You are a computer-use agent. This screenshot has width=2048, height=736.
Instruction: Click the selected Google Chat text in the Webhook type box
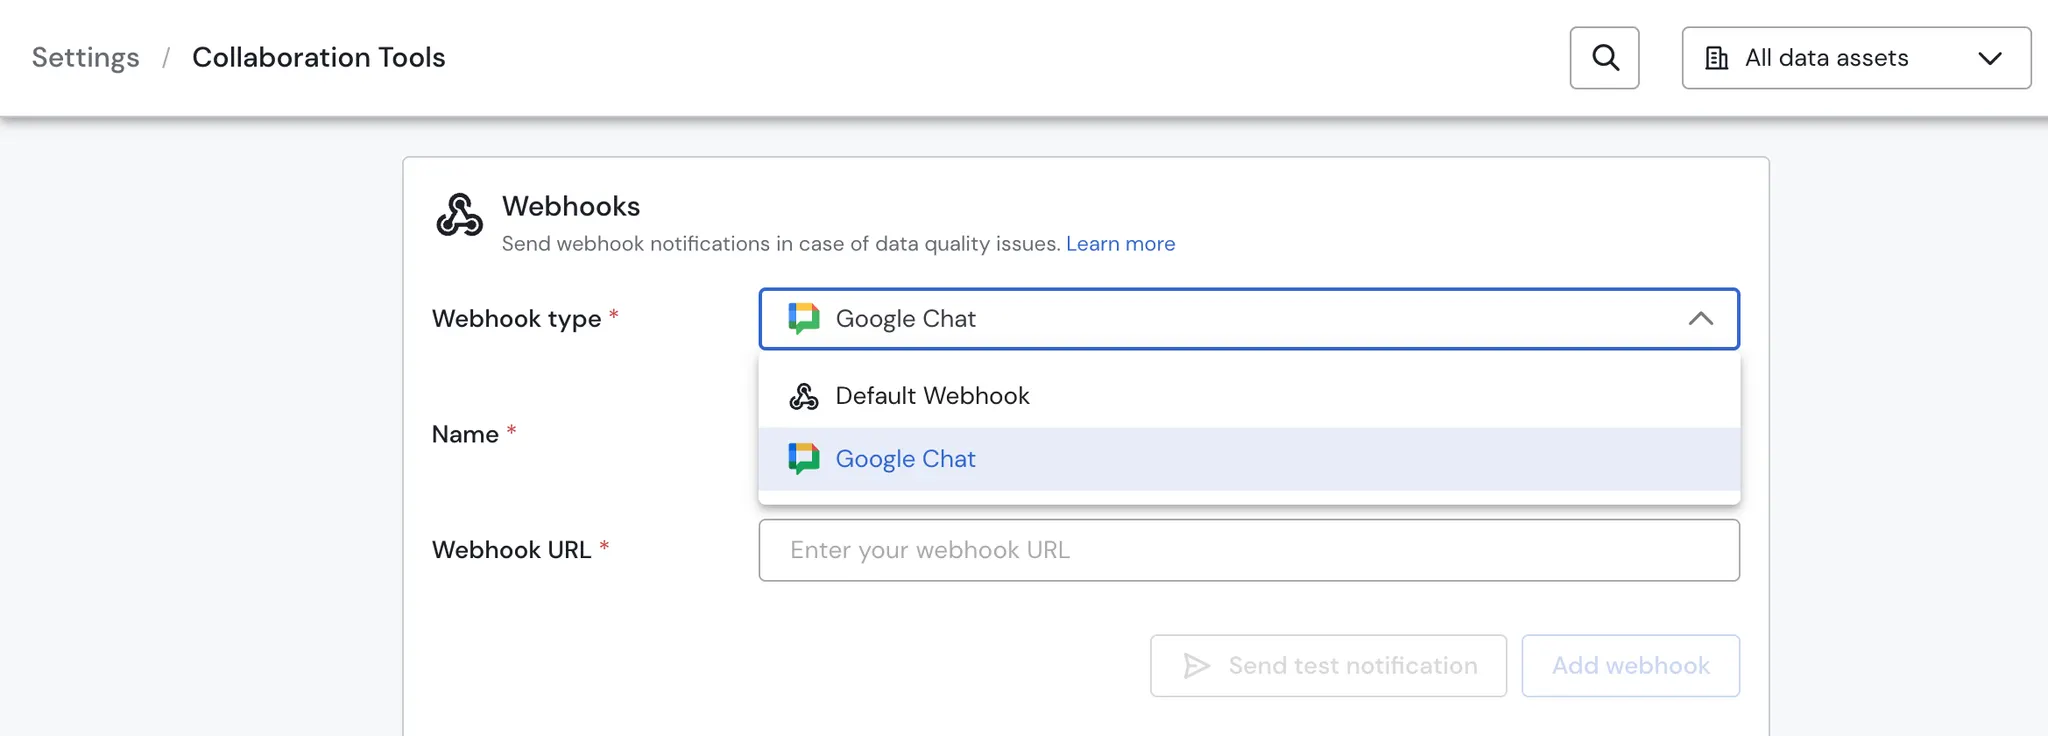[x=905, y=319]
